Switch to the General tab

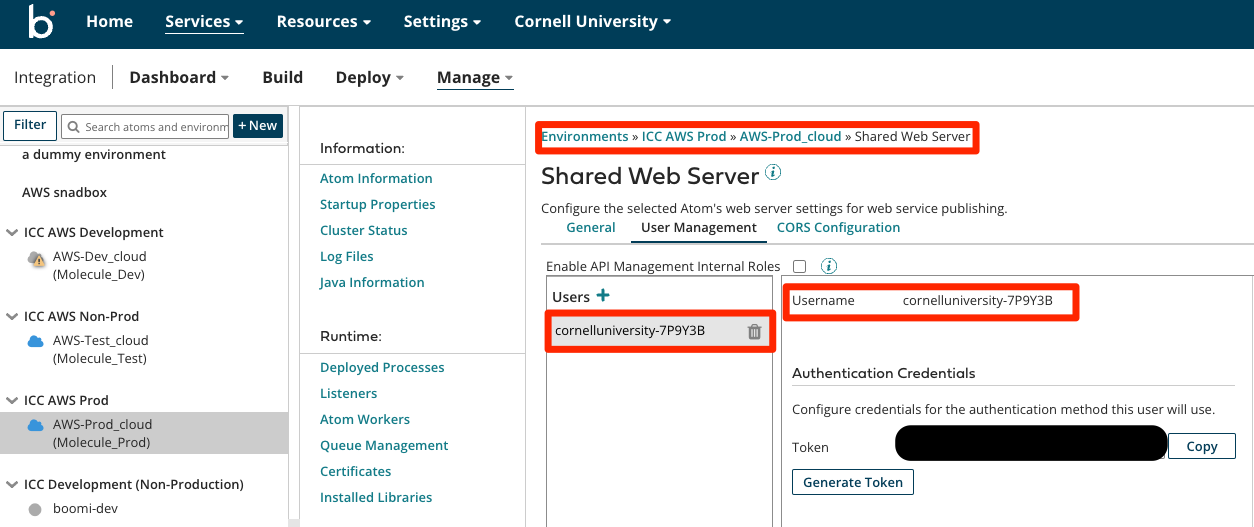click(x=591, y=227)
